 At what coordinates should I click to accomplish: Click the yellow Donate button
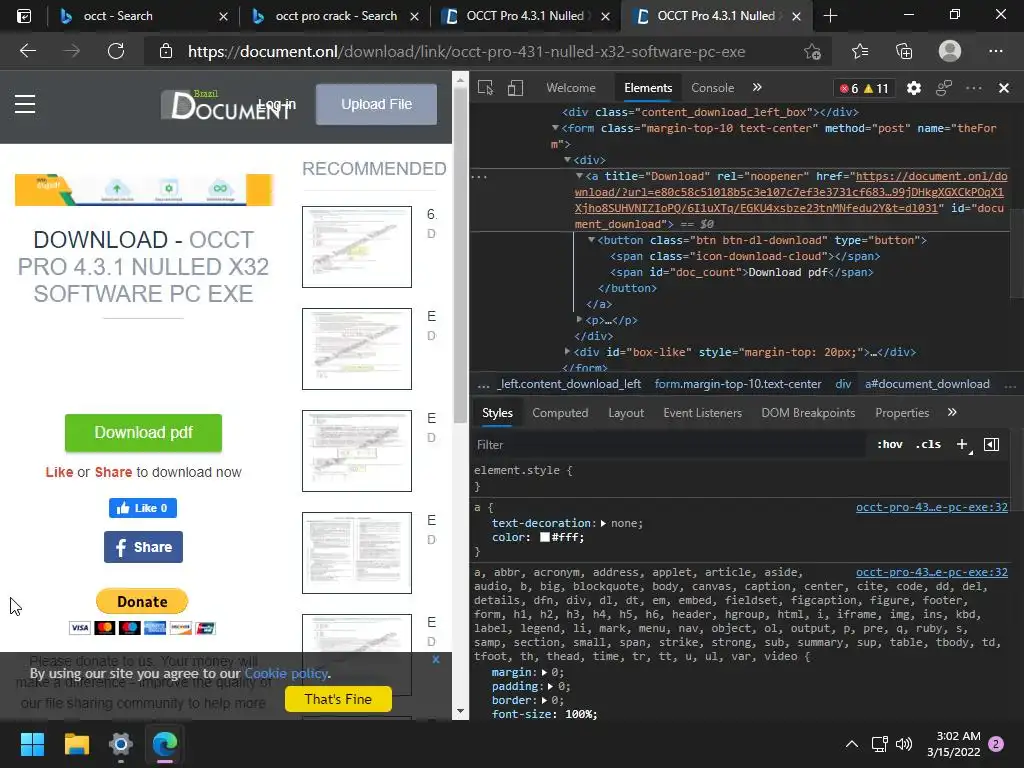pos(142,601)
